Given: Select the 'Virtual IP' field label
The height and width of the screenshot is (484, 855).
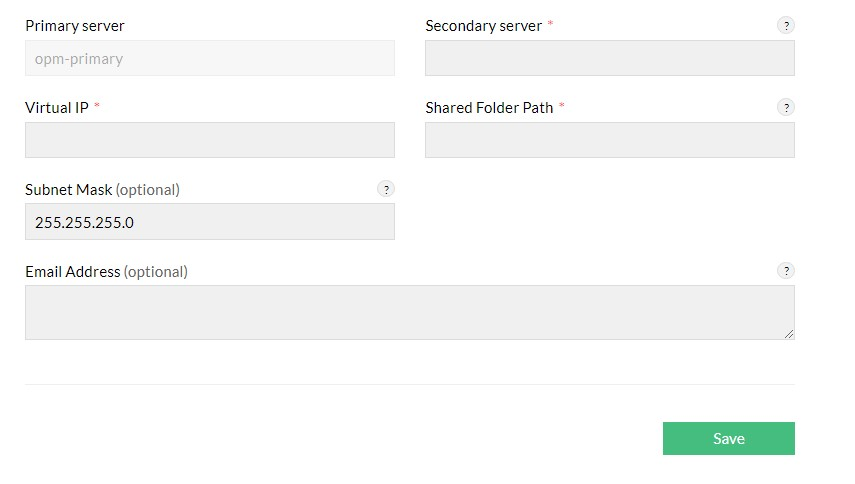Looking at the screenshot, I should coord(57,108).
